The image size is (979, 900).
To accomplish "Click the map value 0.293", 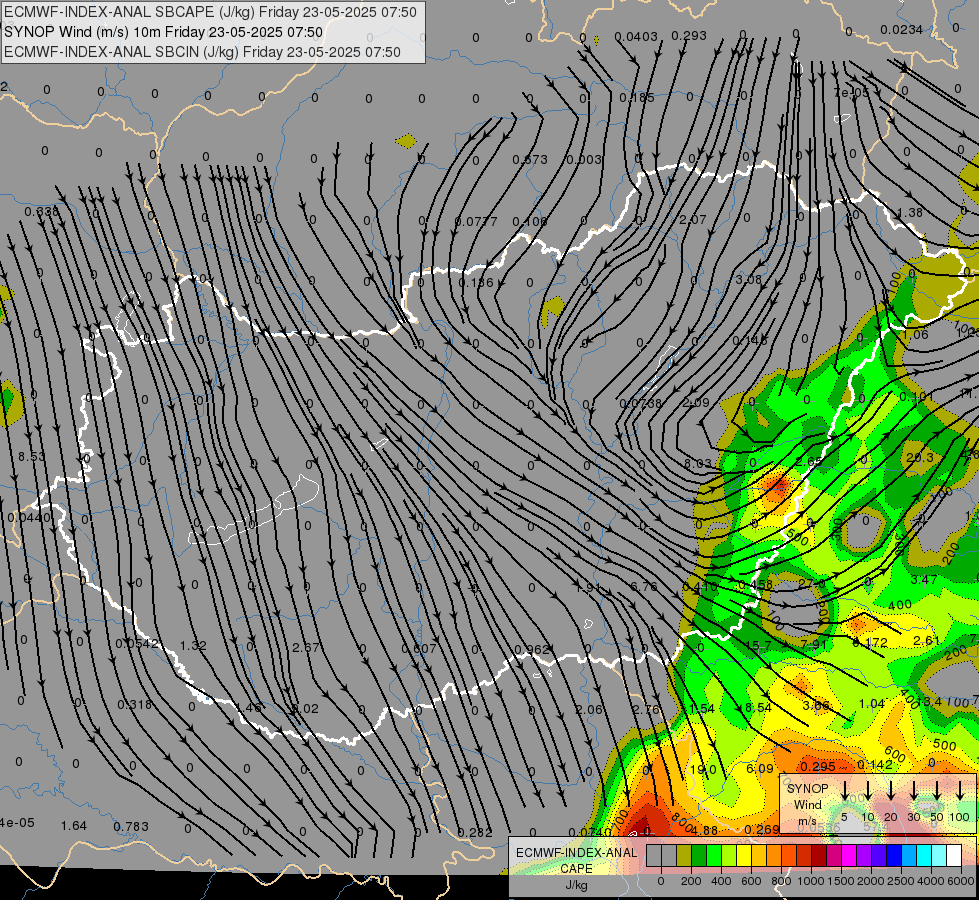I will pos(689,36).
